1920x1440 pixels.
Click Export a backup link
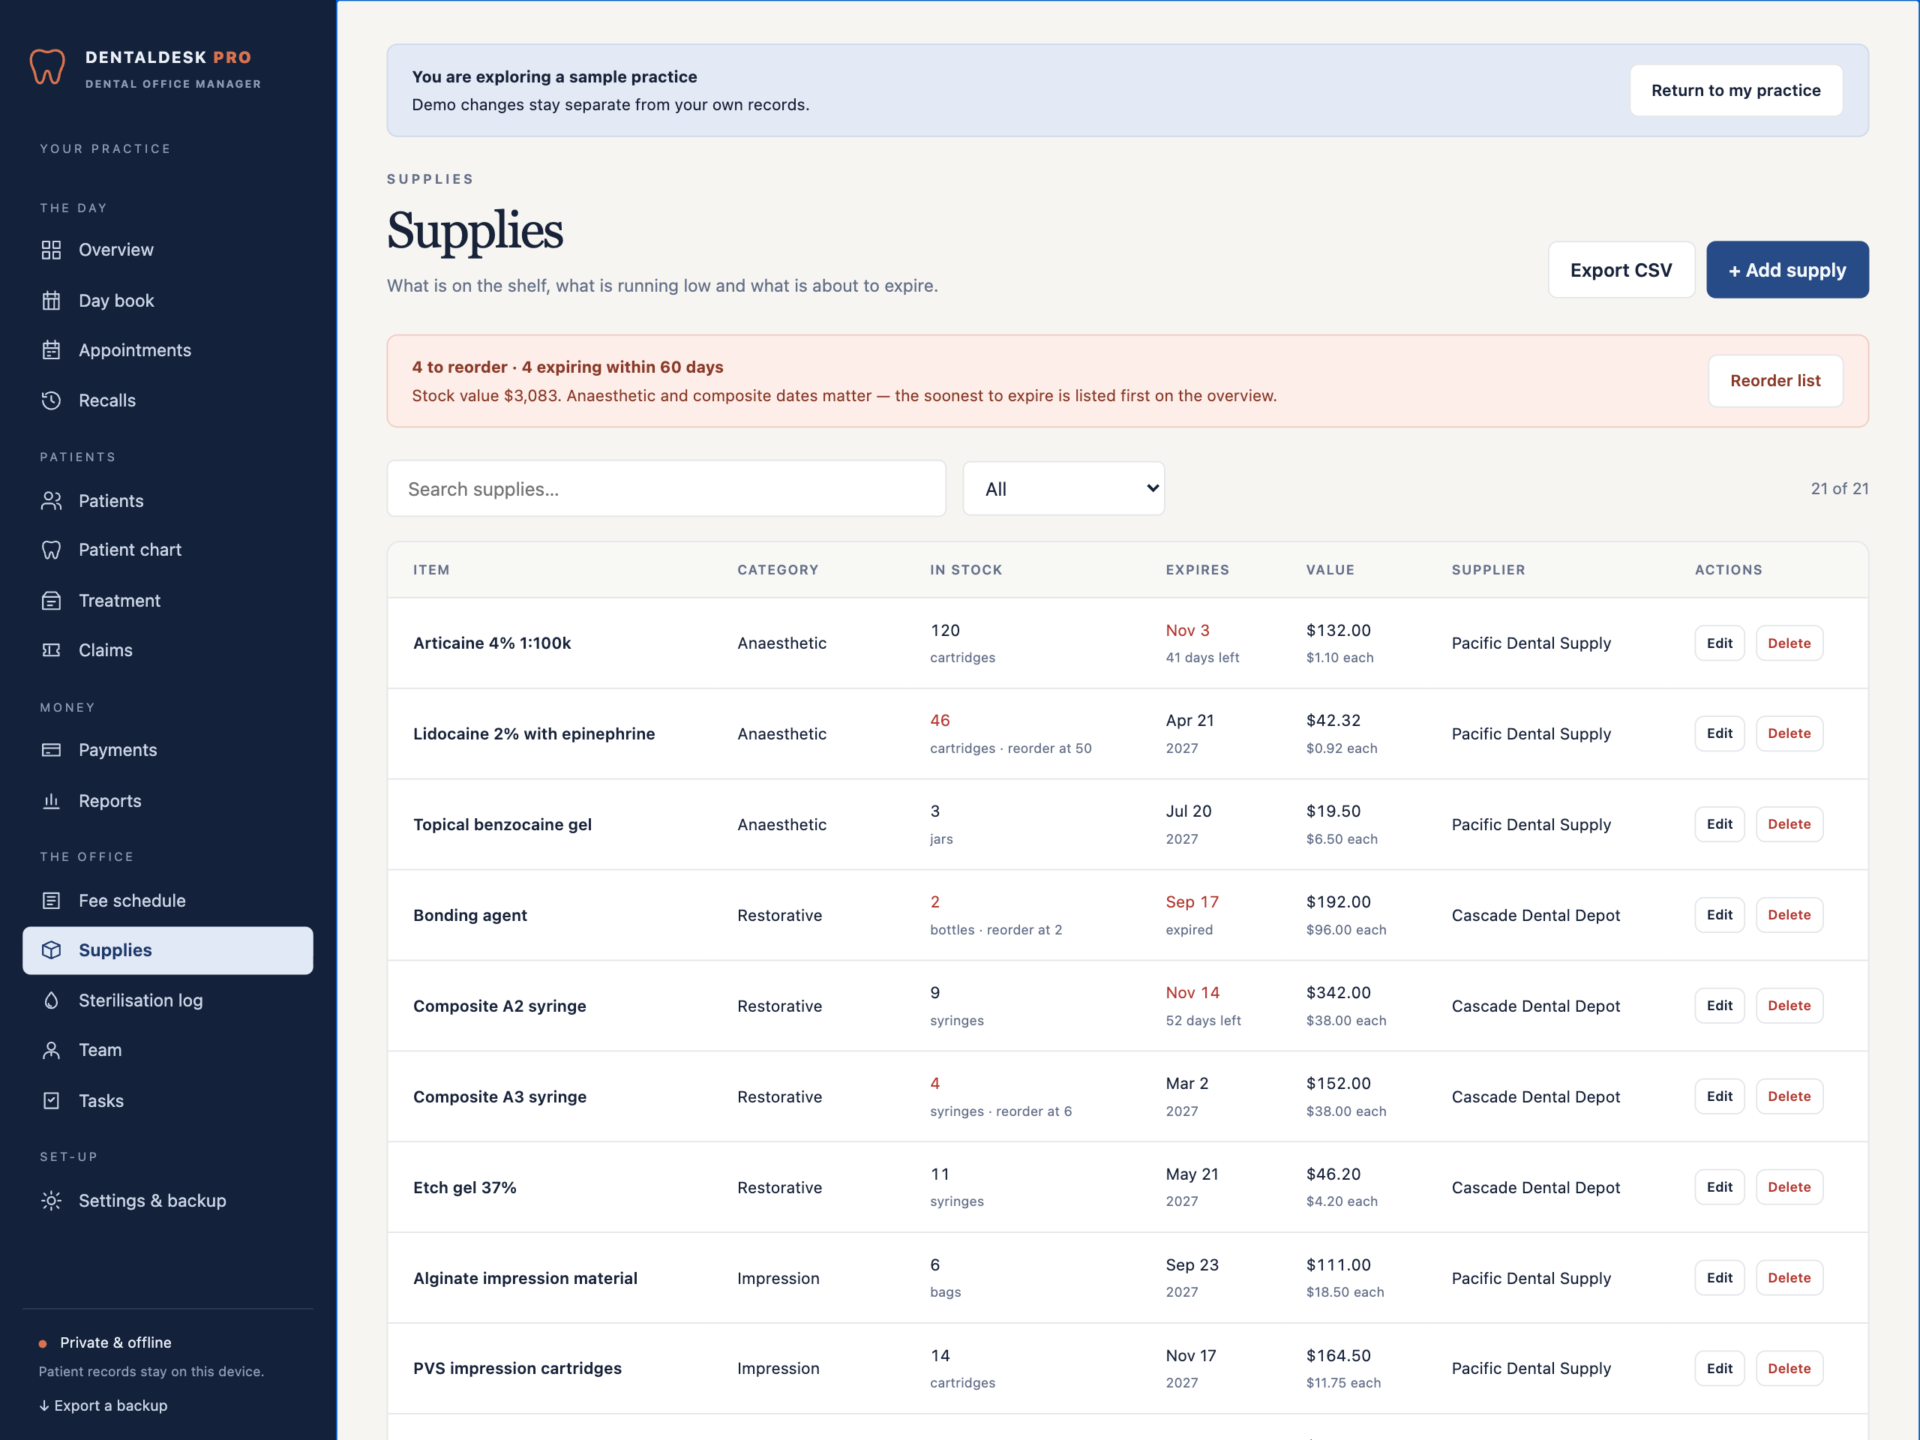click(x=103, y=1405)
